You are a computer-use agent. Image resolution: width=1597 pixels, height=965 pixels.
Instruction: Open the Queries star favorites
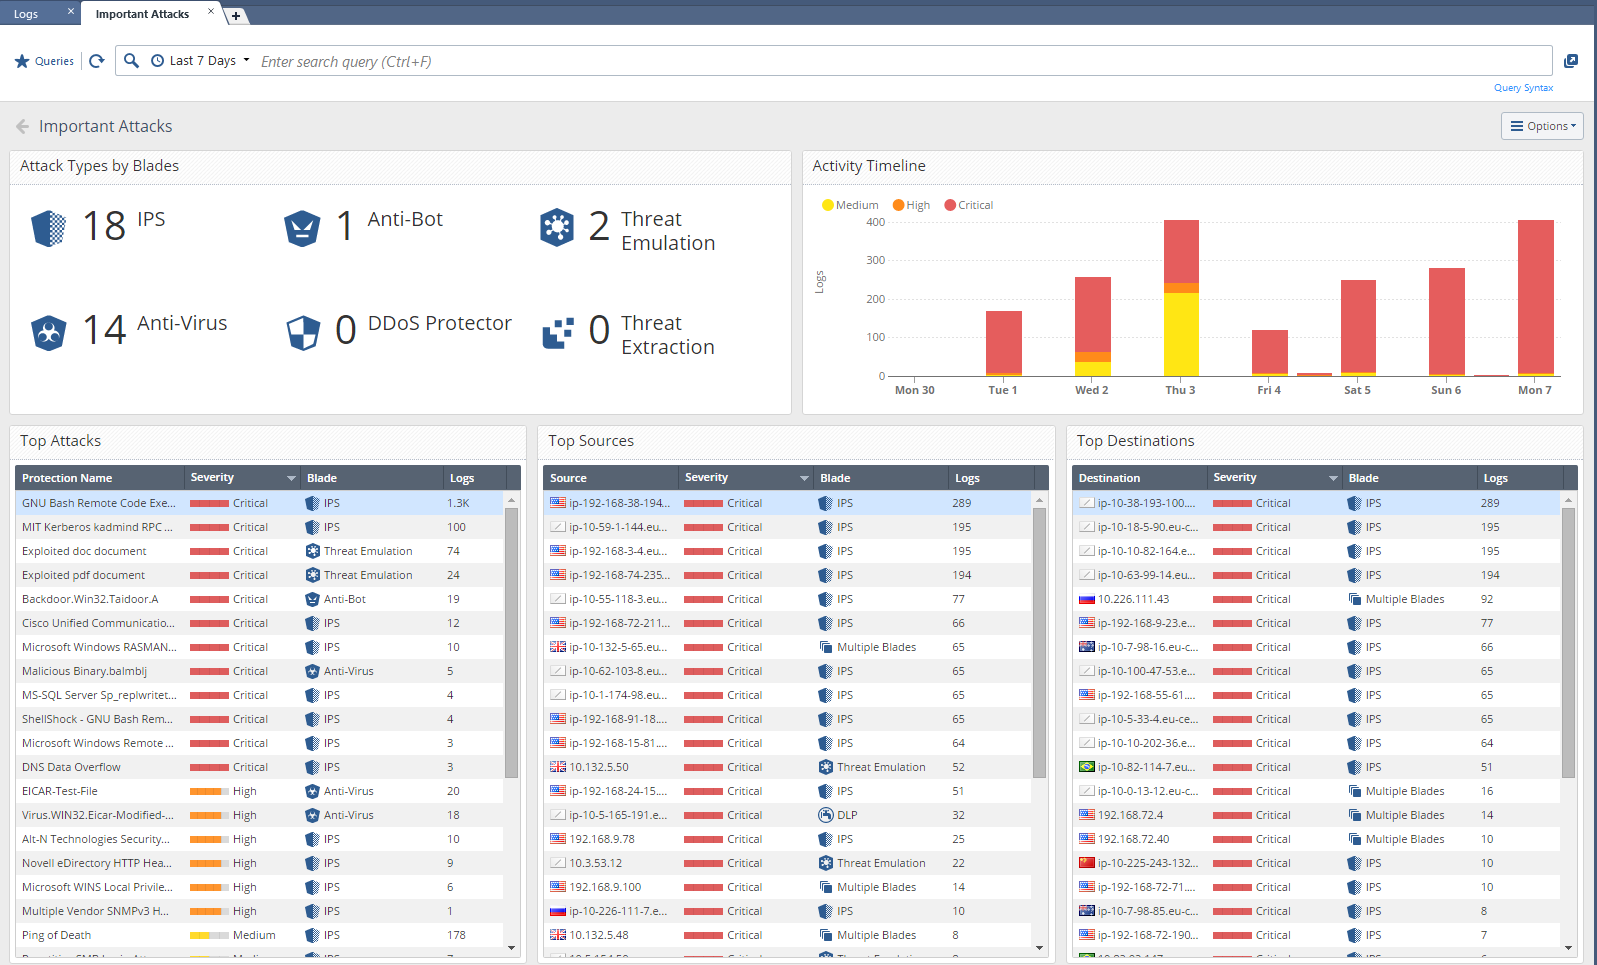[x=22, y=61]
